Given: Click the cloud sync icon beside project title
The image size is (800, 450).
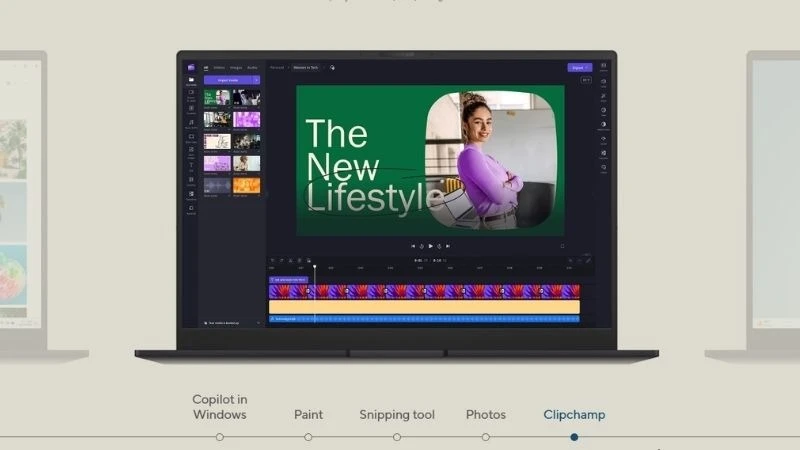Looking at the screenshot, I should click(x=332, y=67).
